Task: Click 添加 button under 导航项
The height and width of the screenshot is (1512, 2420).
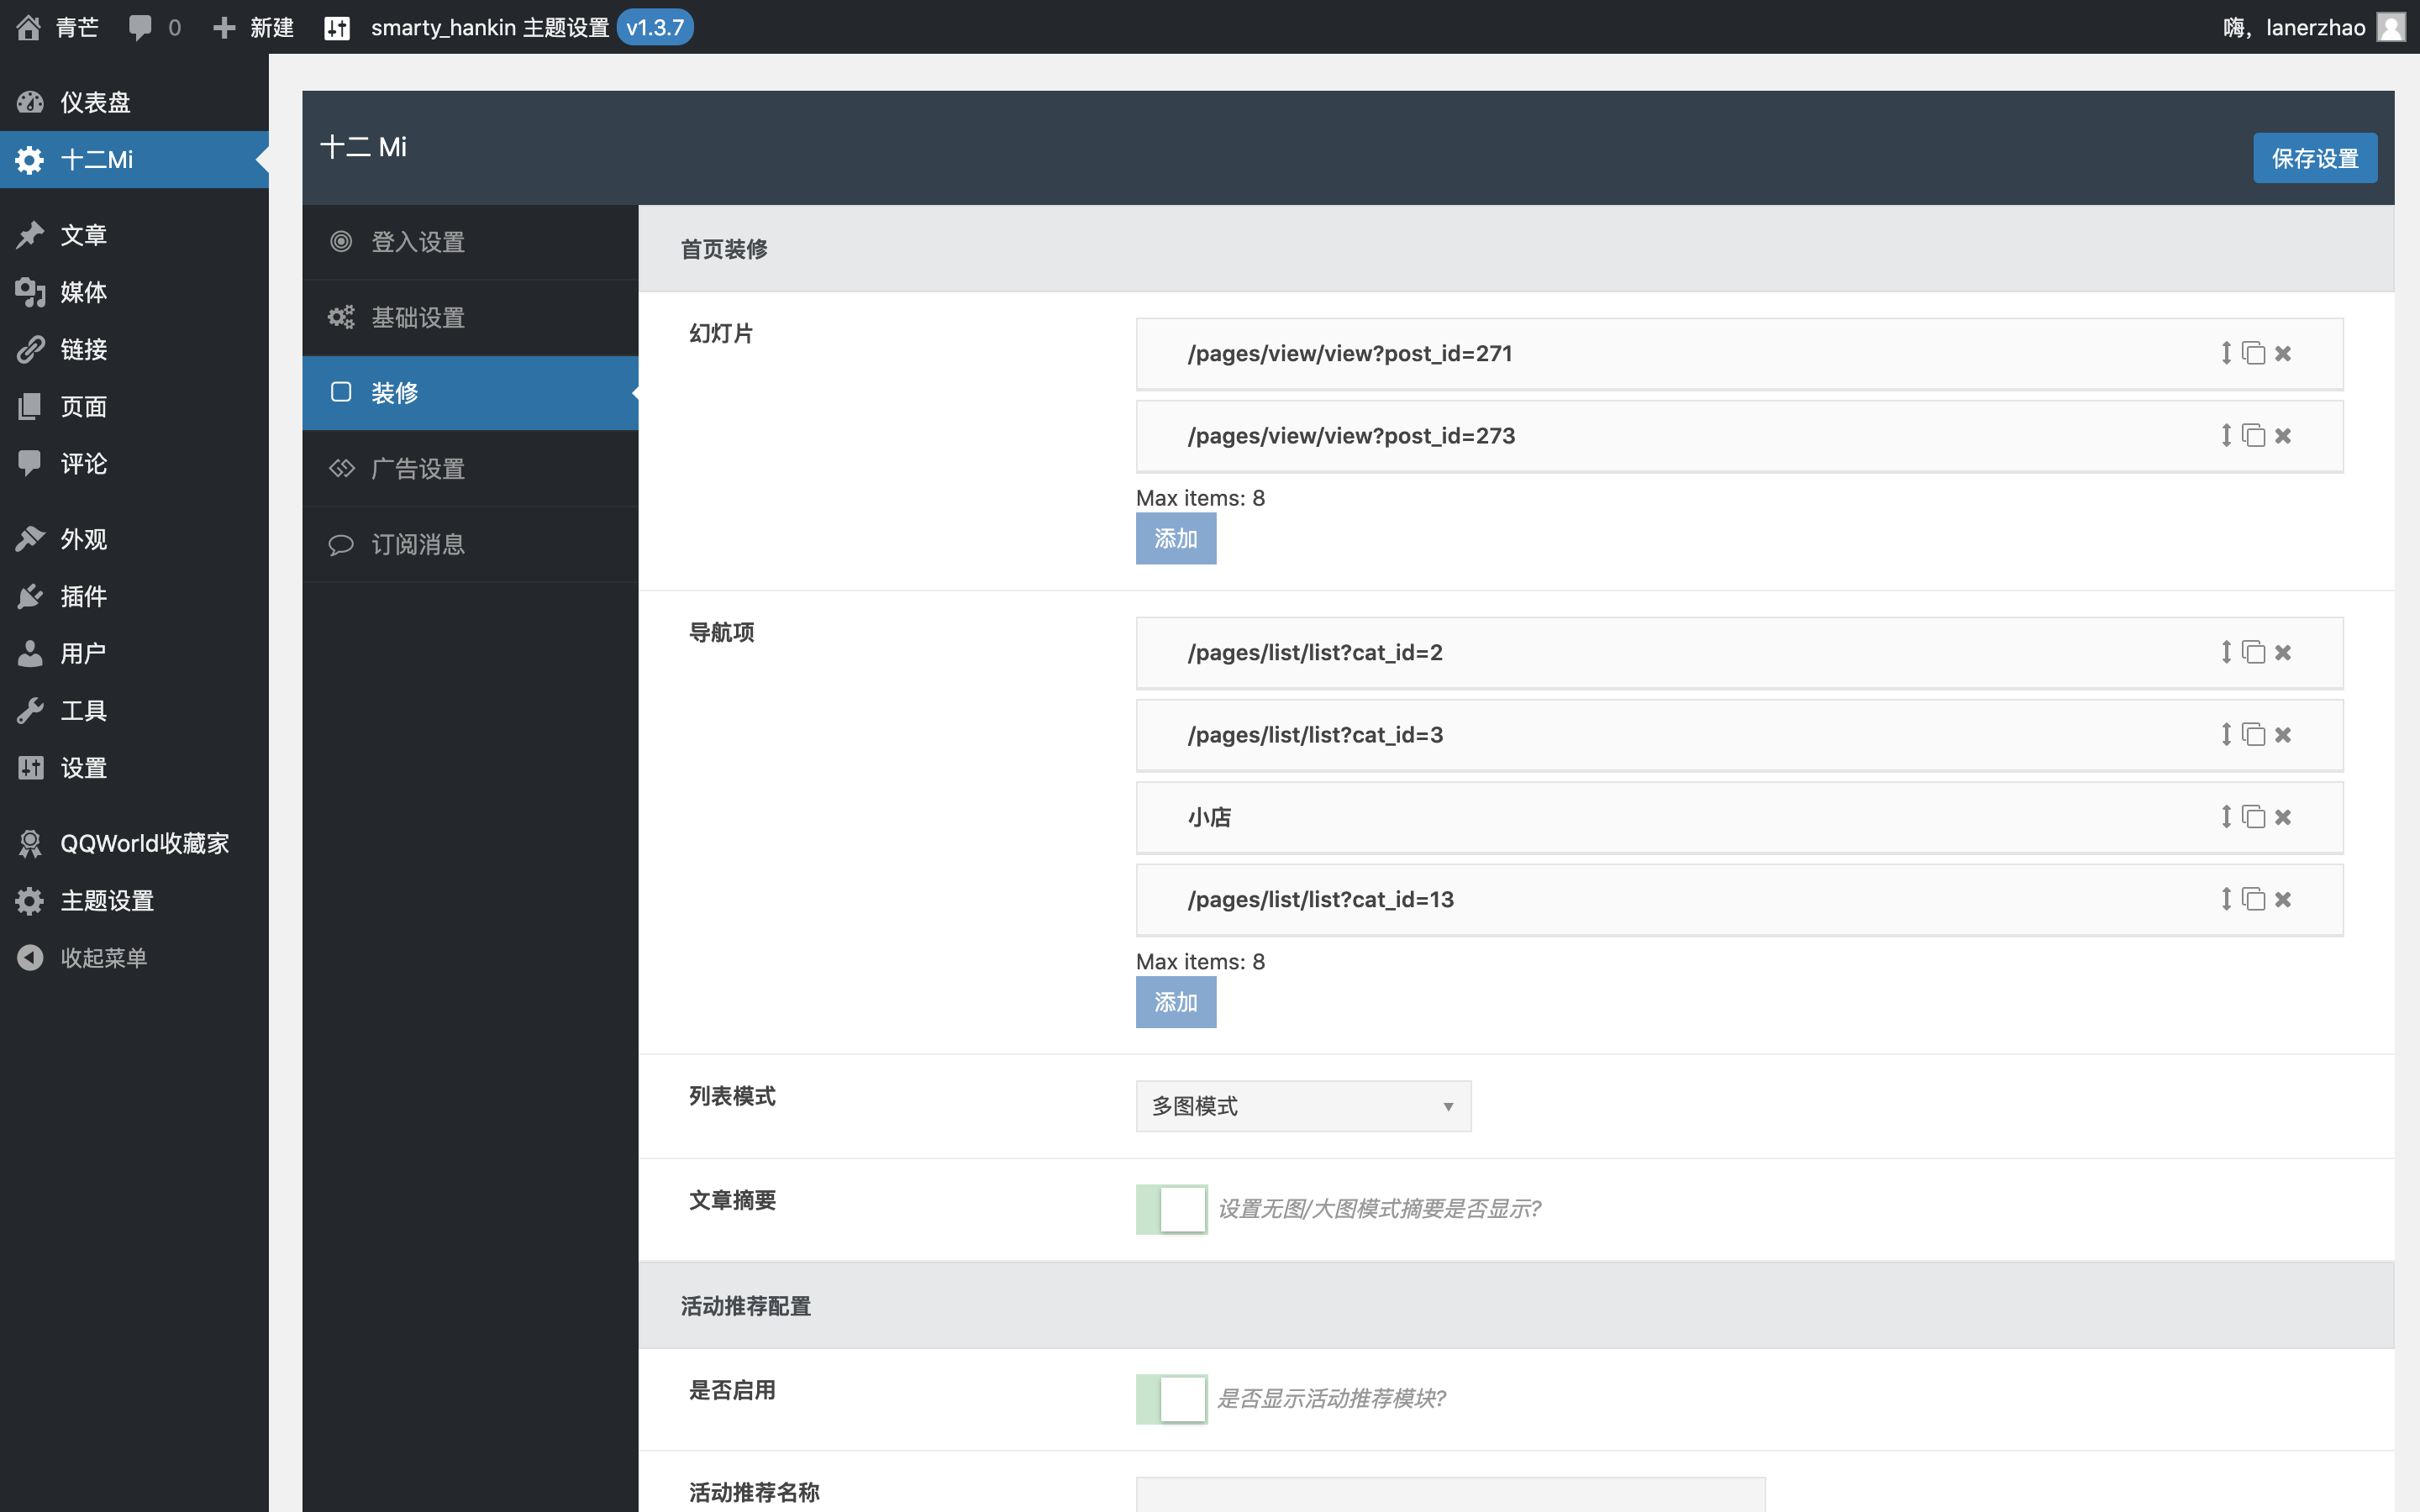Action: 1176,1002
